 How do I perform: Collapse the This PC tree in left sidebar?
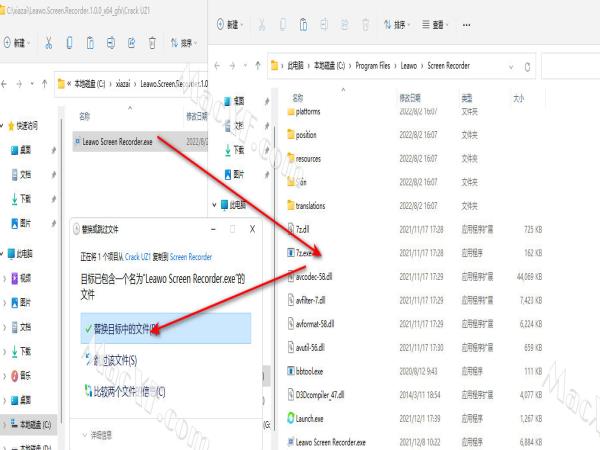coord(2,253)
